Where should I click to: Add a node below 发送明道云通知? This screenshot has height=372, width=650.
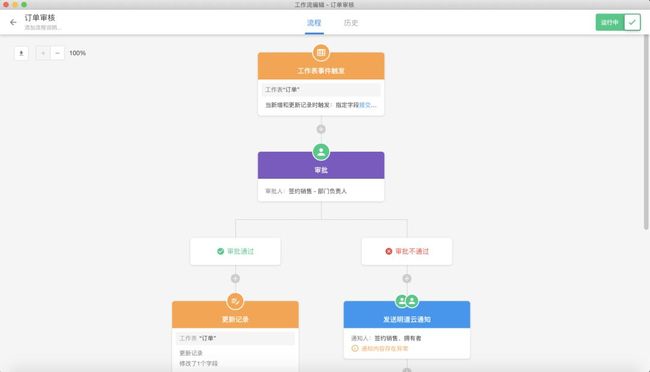click(407, 370)
